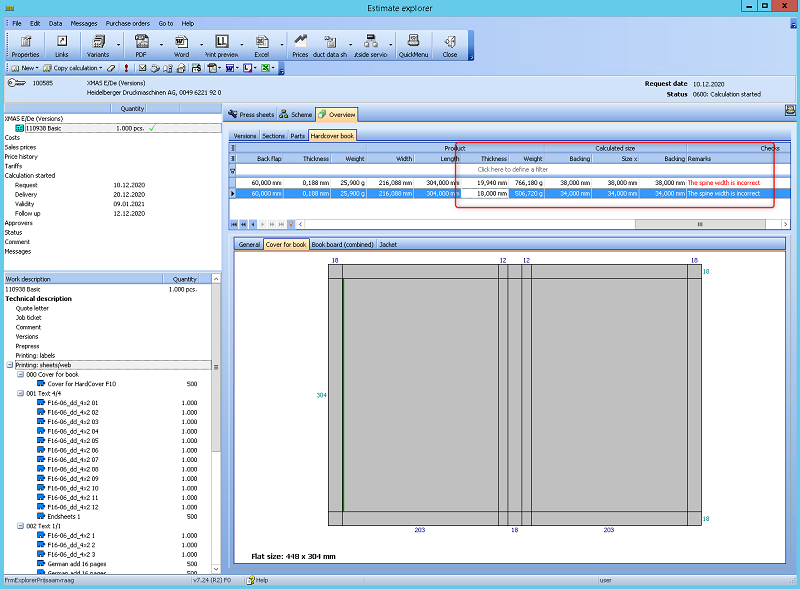
Task: Click the Close door icon in the toolbar
Action: click(x=449, y=45)
